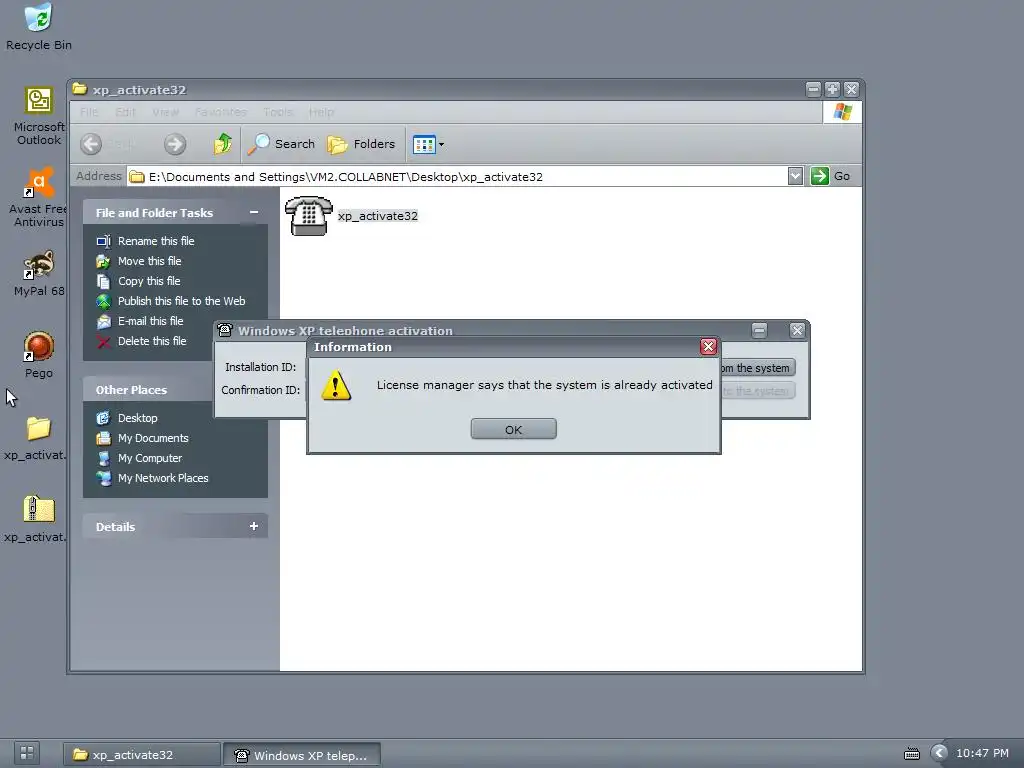The width and height of the screenshot is (1024, 768).
Task: Open My Documents under Other Places
Action: tap(153, 438)
